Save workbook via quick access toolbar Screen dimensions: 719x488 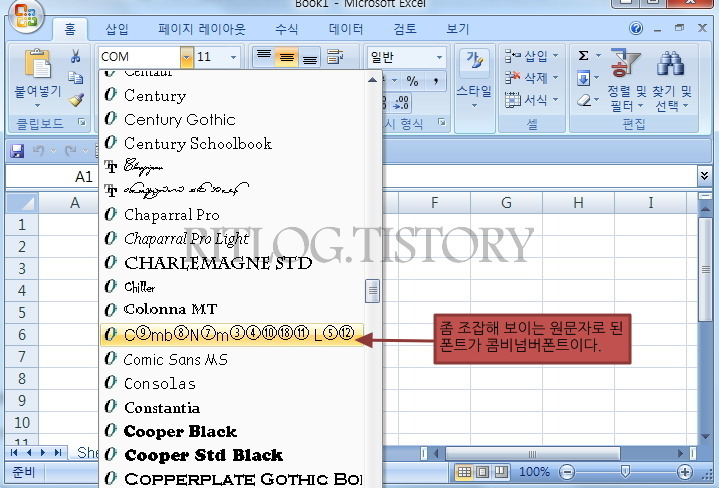click(x=17, y=151)
